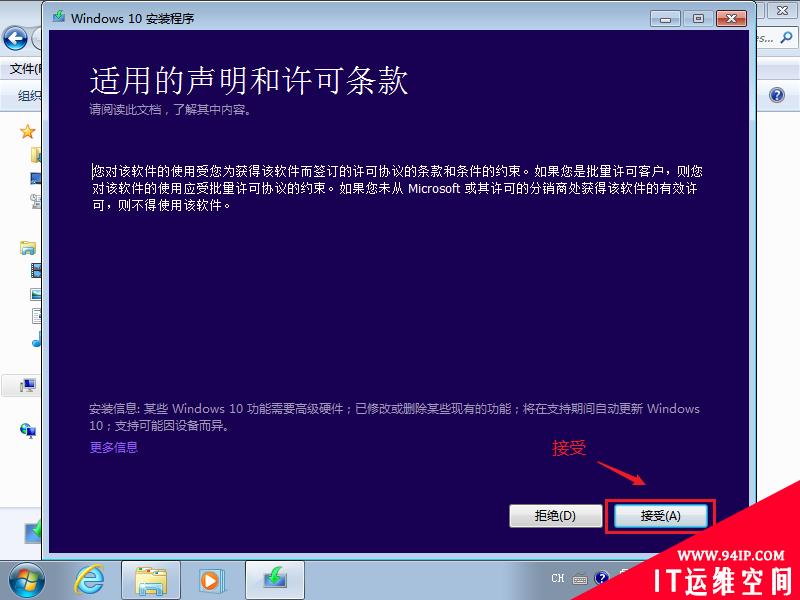
Task: Select the Windows 10 setup taskbar icon
Action: point(275,581)
